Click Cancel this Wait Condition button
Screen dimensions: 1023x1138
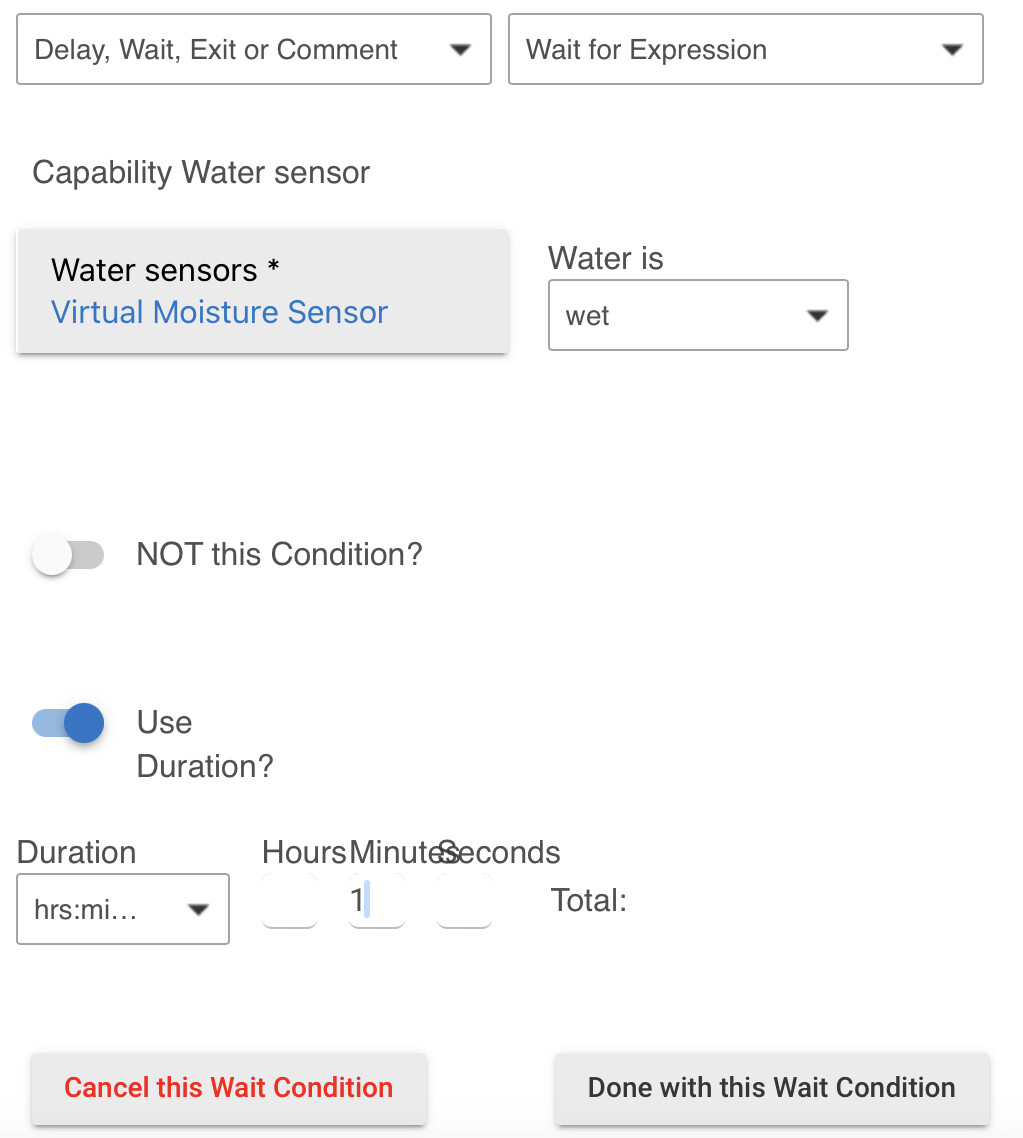coord(229,1088)
